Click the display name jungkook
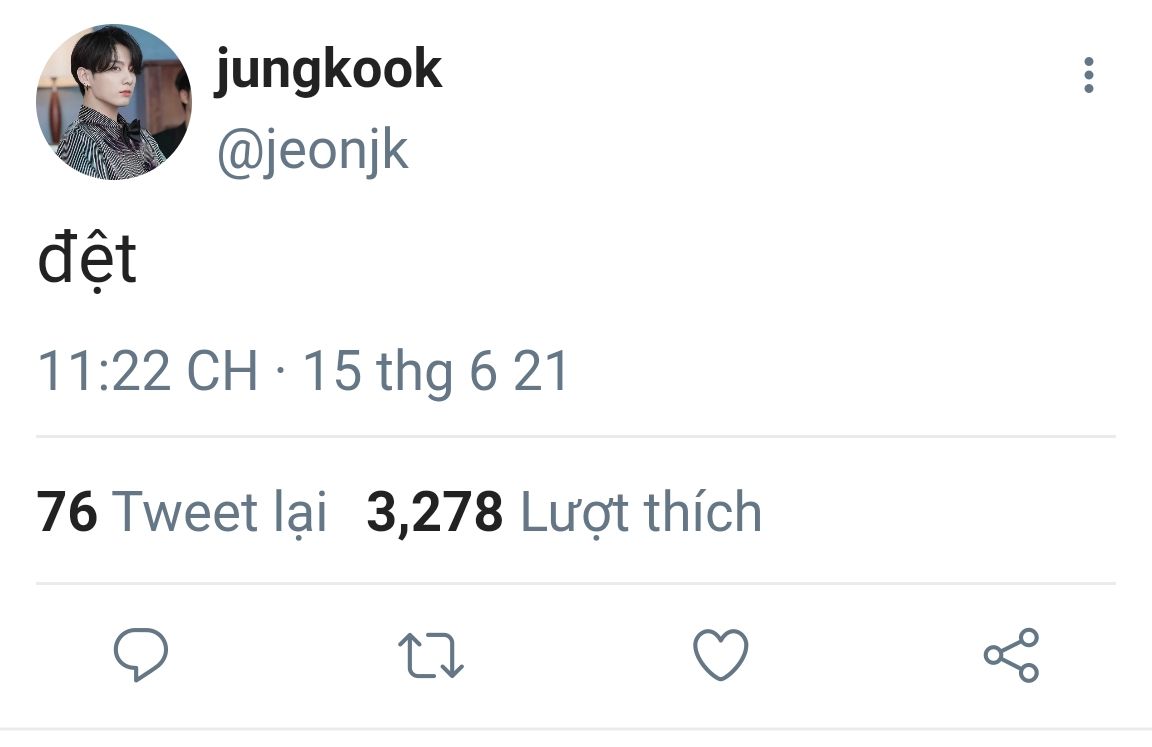 coord(328,71)
